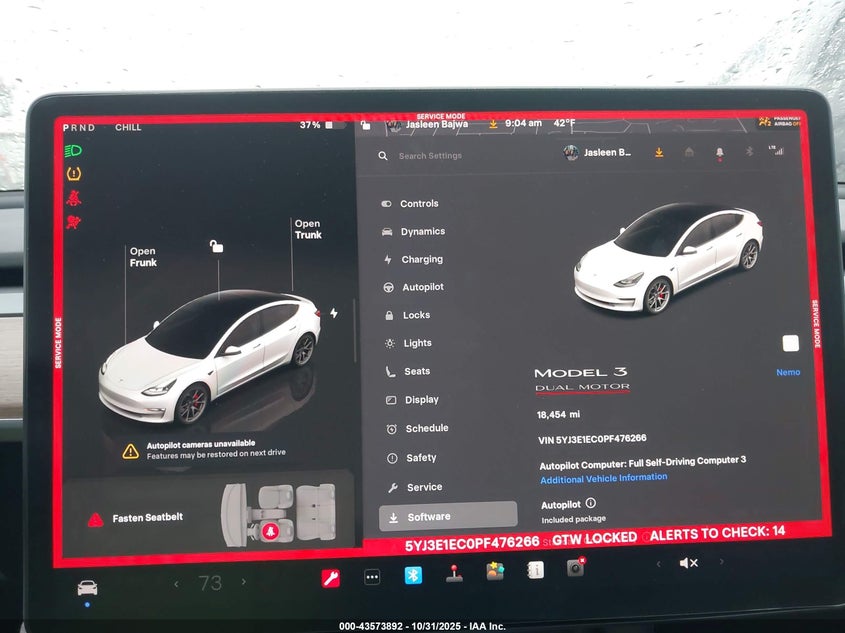
Task: Open the Jasleen B... profile dropdown
Action: 597,152
